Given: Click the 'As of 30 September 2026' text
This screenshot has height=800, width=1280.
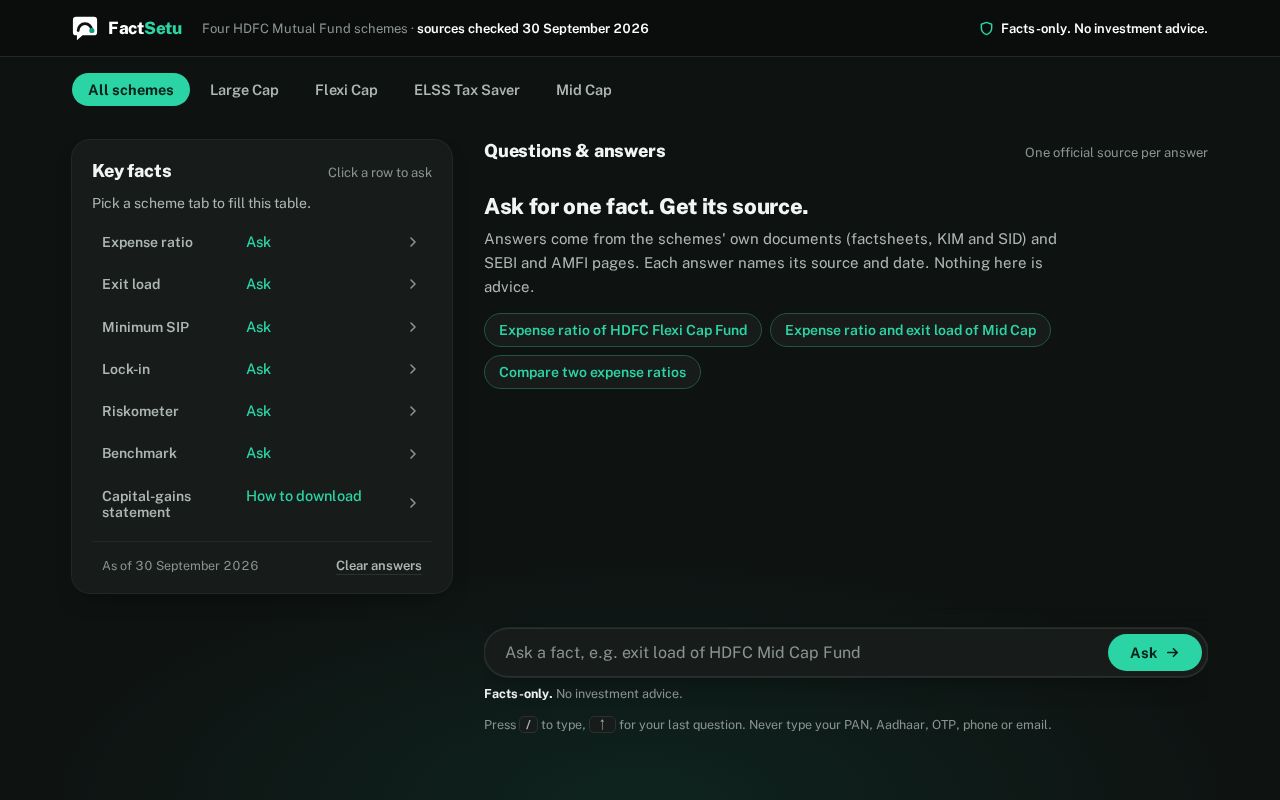Looking at the screenshot, I should (x=180, y=566).
